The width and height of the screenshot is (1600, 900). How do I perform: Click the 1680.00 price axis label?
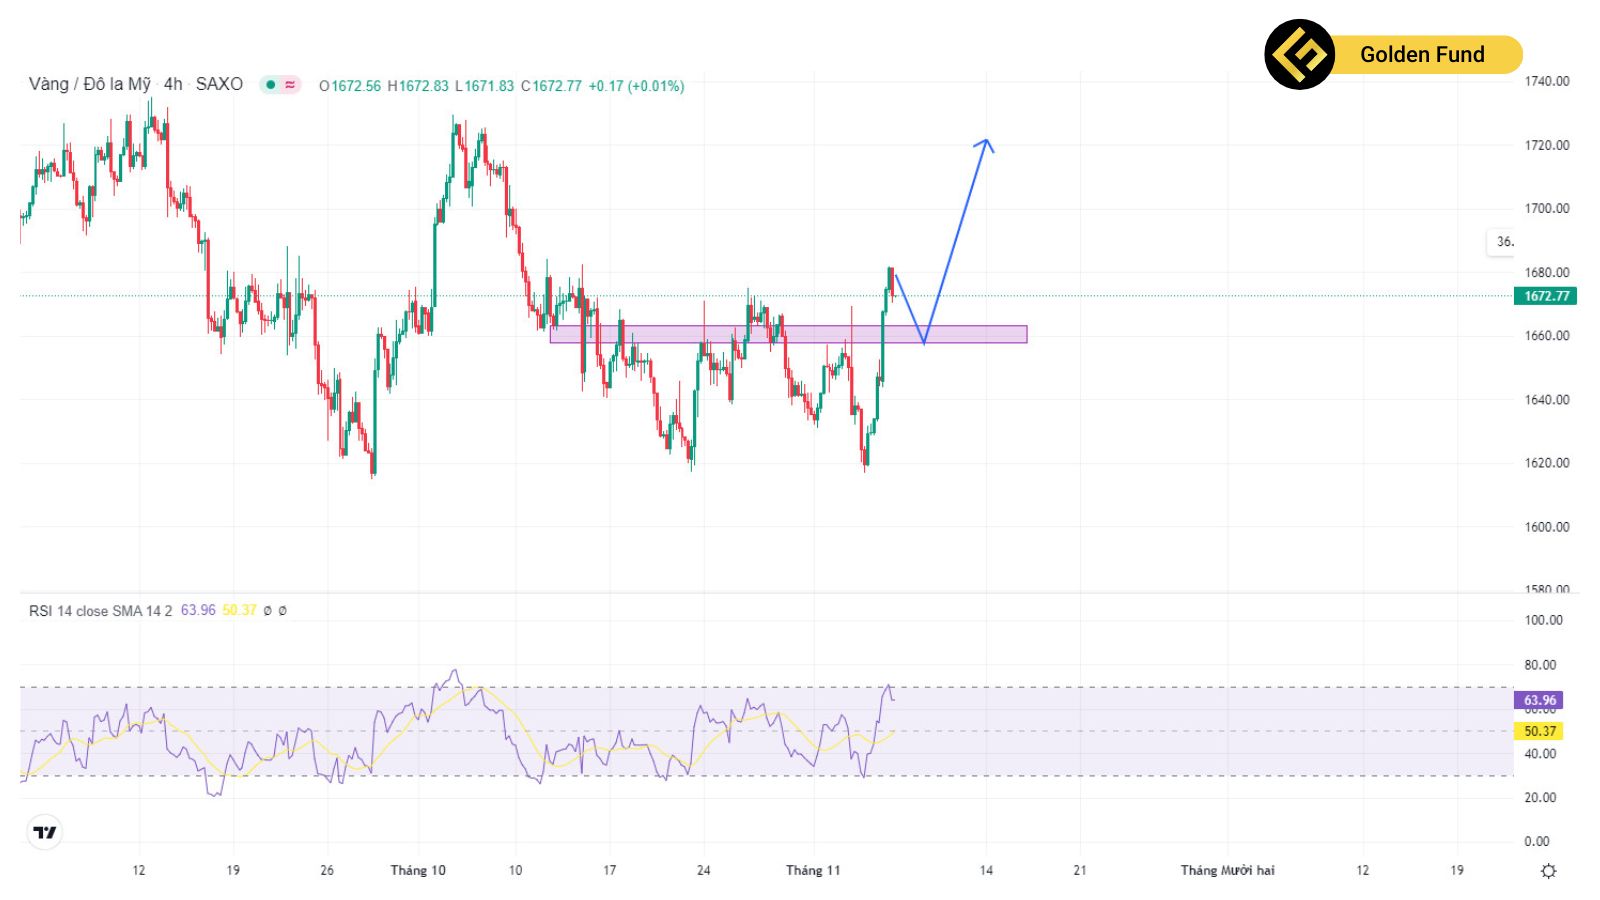pos(1547,272)
